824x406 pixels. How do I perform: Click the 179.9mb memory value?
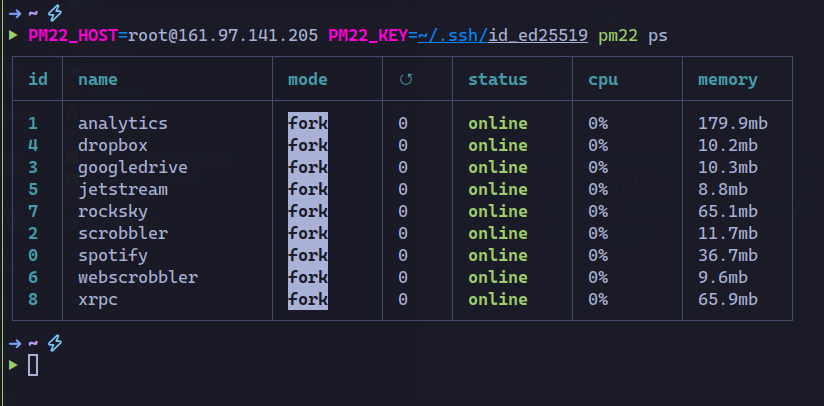732,124
